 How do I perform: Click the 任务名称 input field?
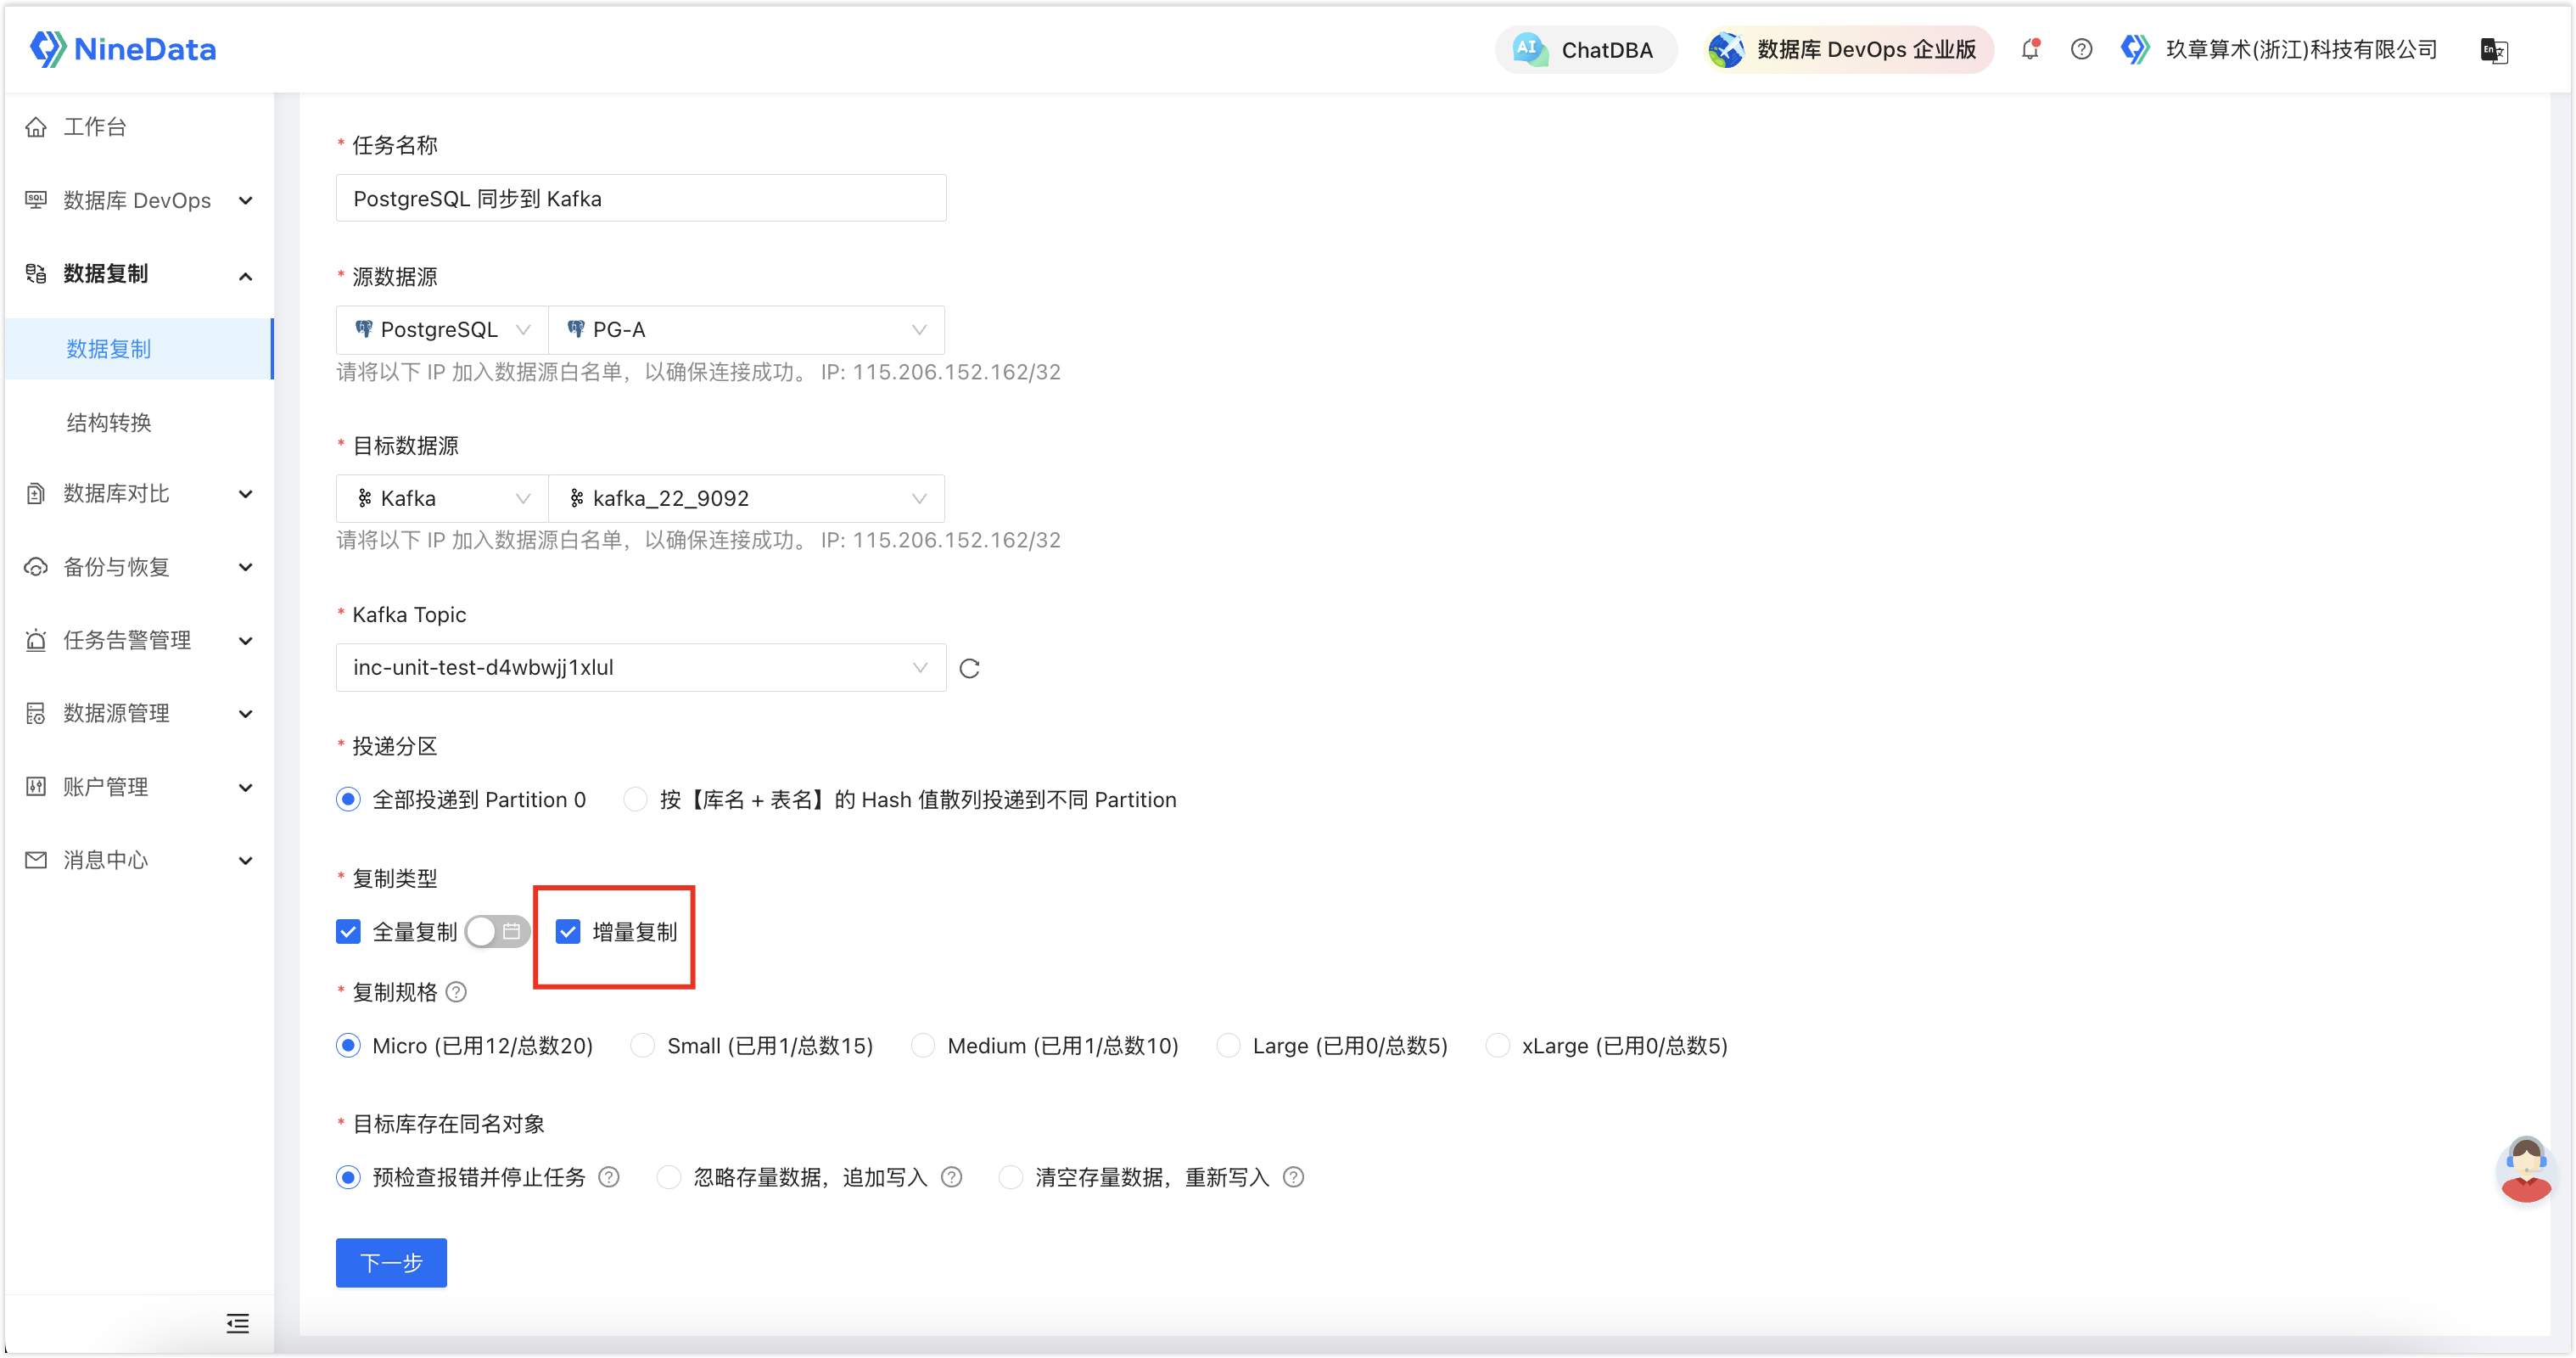641,198
